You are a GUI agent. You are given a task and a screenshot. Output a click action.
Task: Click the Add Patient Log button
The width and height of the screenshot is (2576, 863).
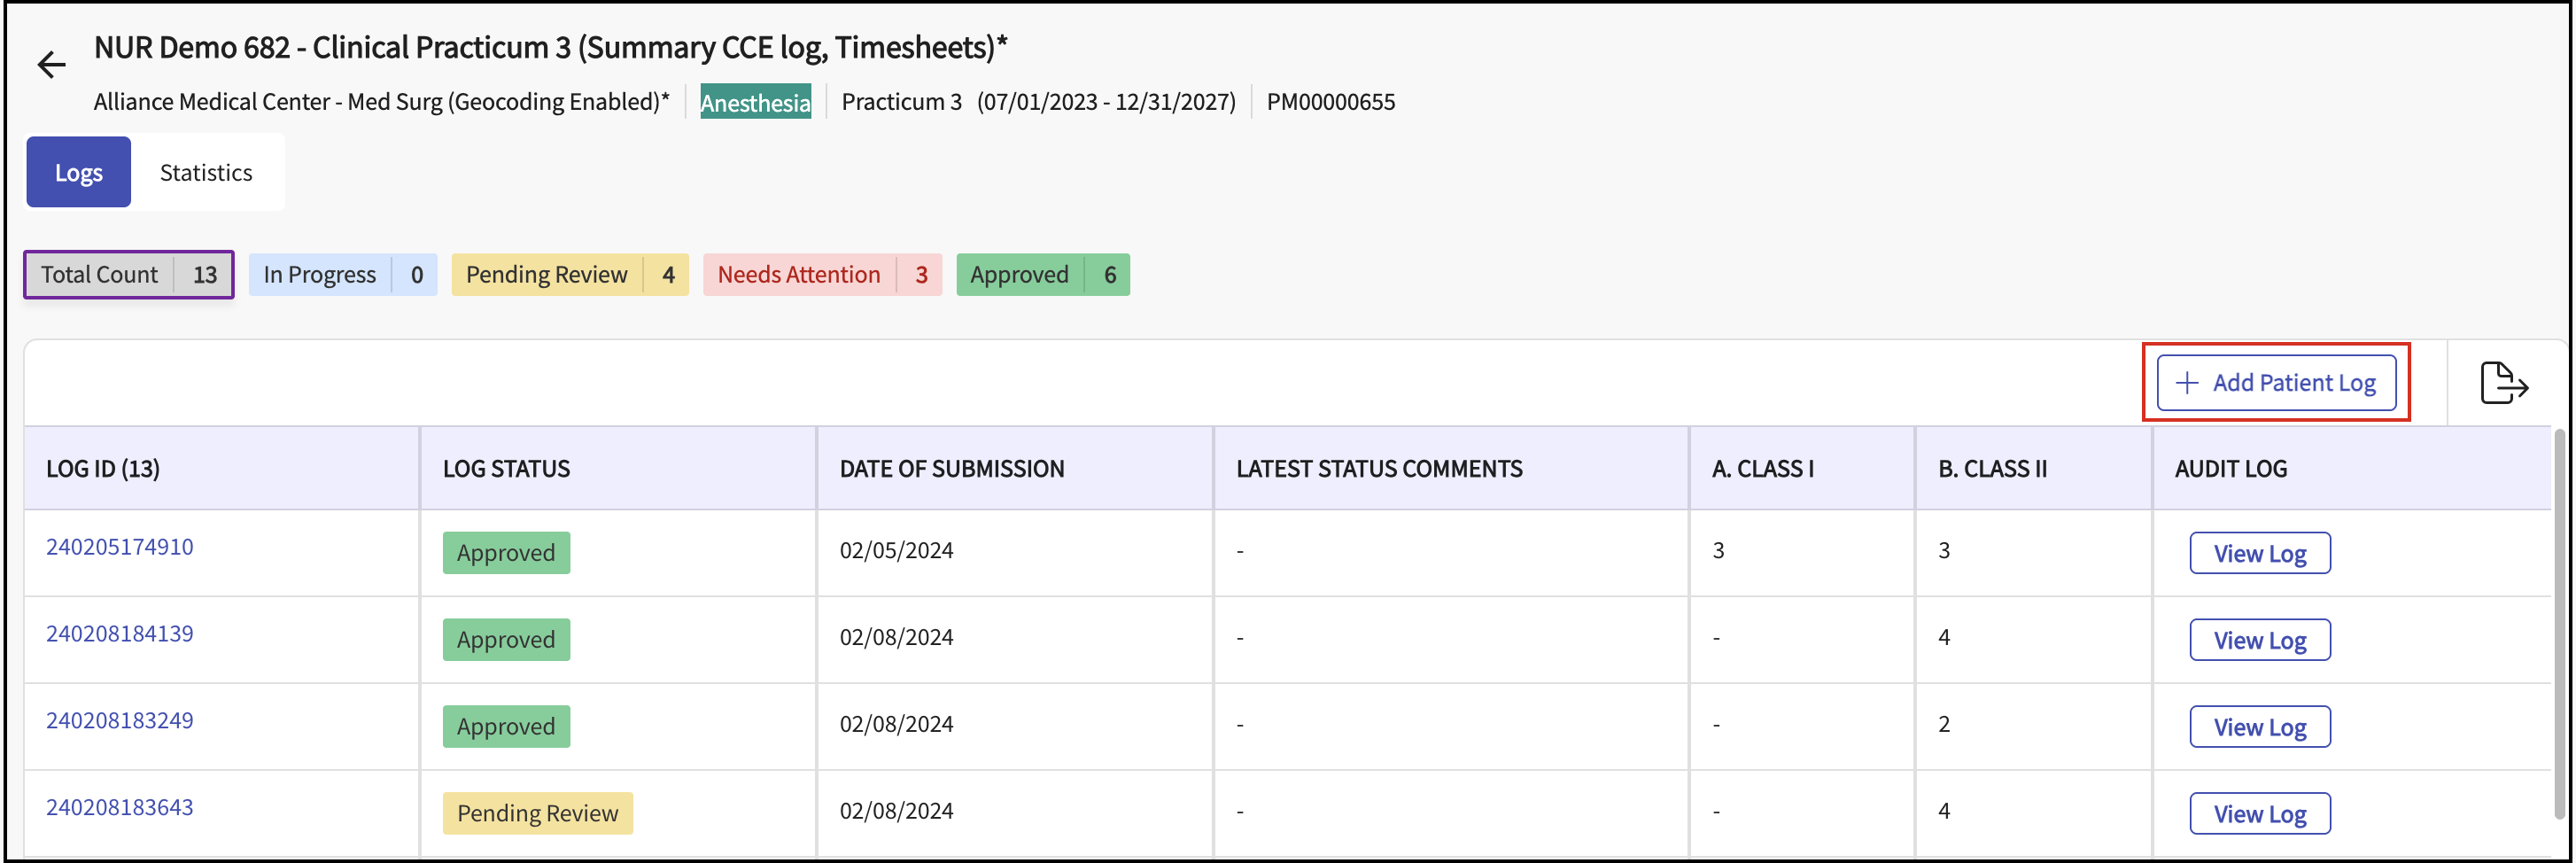[x=2275, y=383]
